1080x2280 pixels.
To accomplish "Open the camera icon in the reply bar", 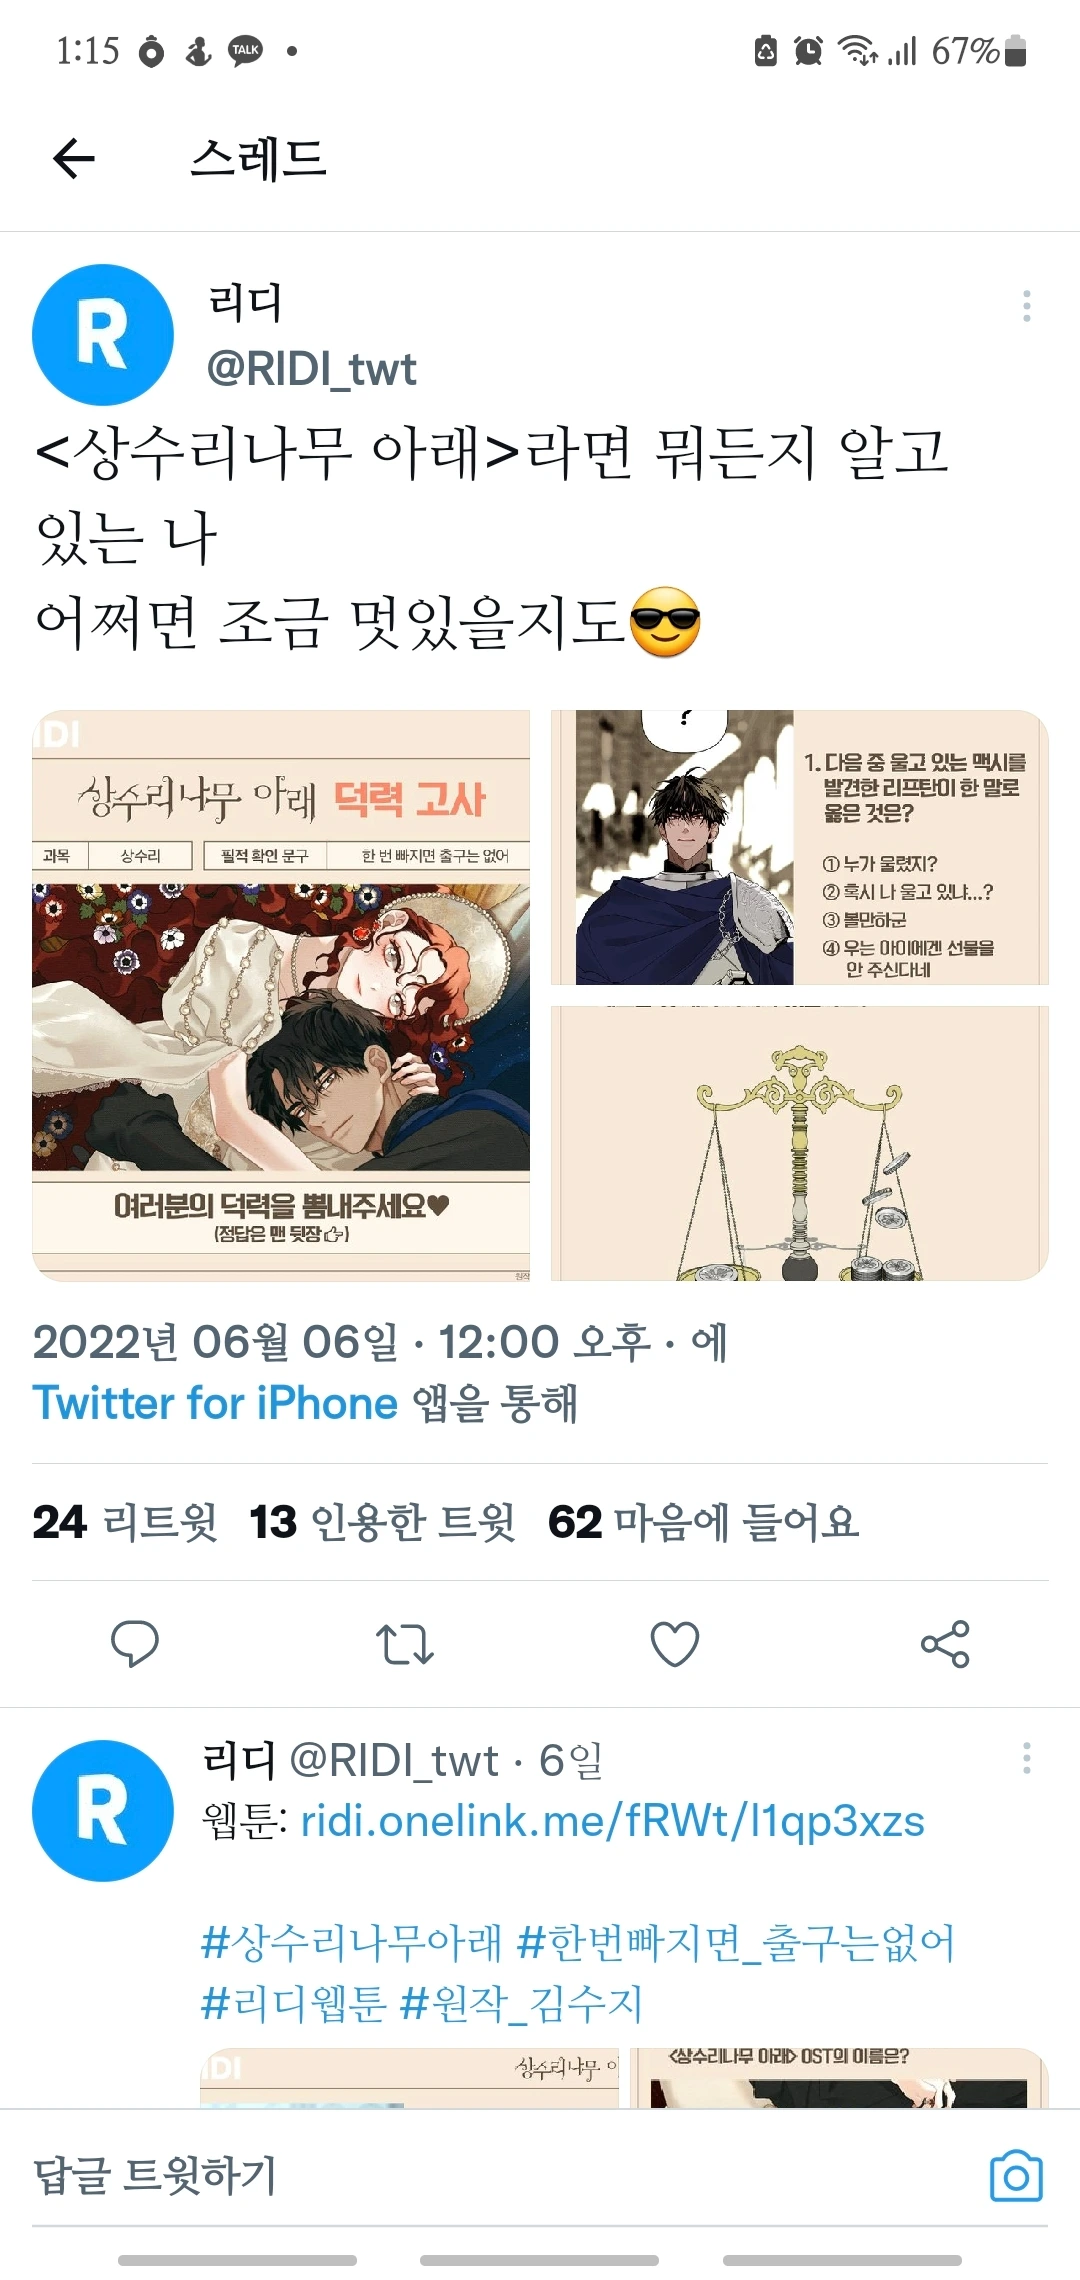I will coord(1016,2175).
